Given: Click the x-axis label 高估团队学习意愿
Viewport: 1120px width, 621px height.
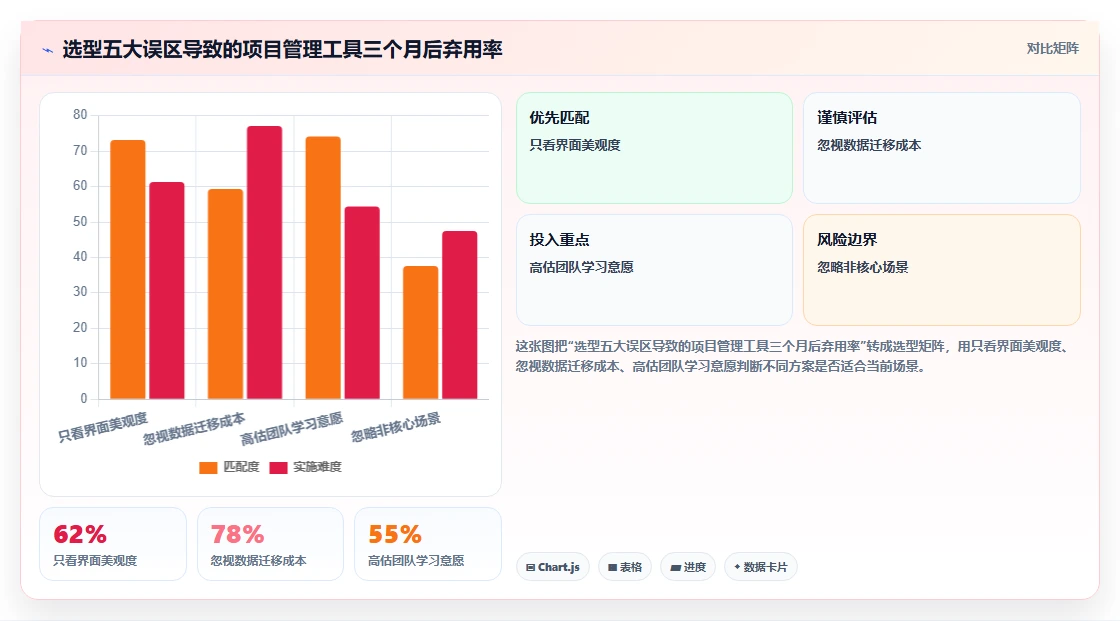Looking at the screenshot, I should [x=291, y=429].
